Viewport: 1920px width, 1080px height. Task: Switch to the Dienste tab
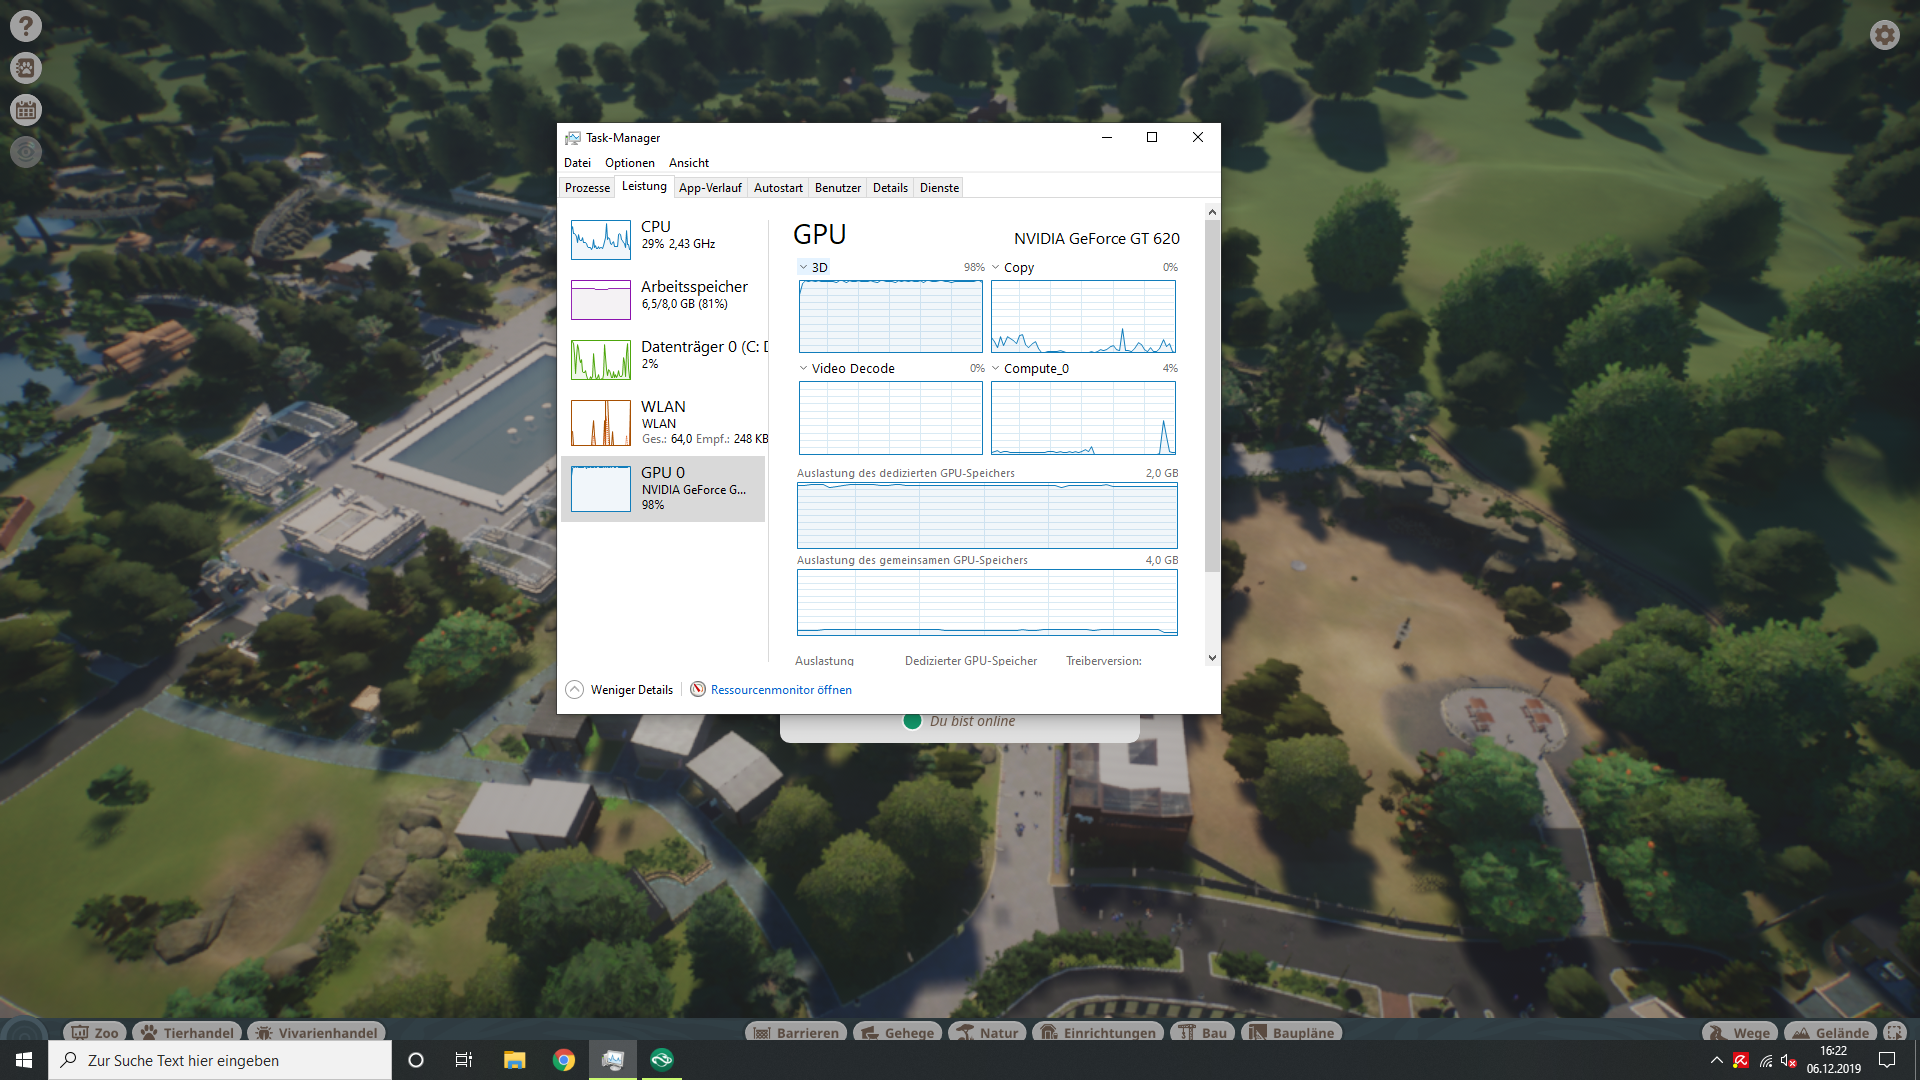pos(939,188)
